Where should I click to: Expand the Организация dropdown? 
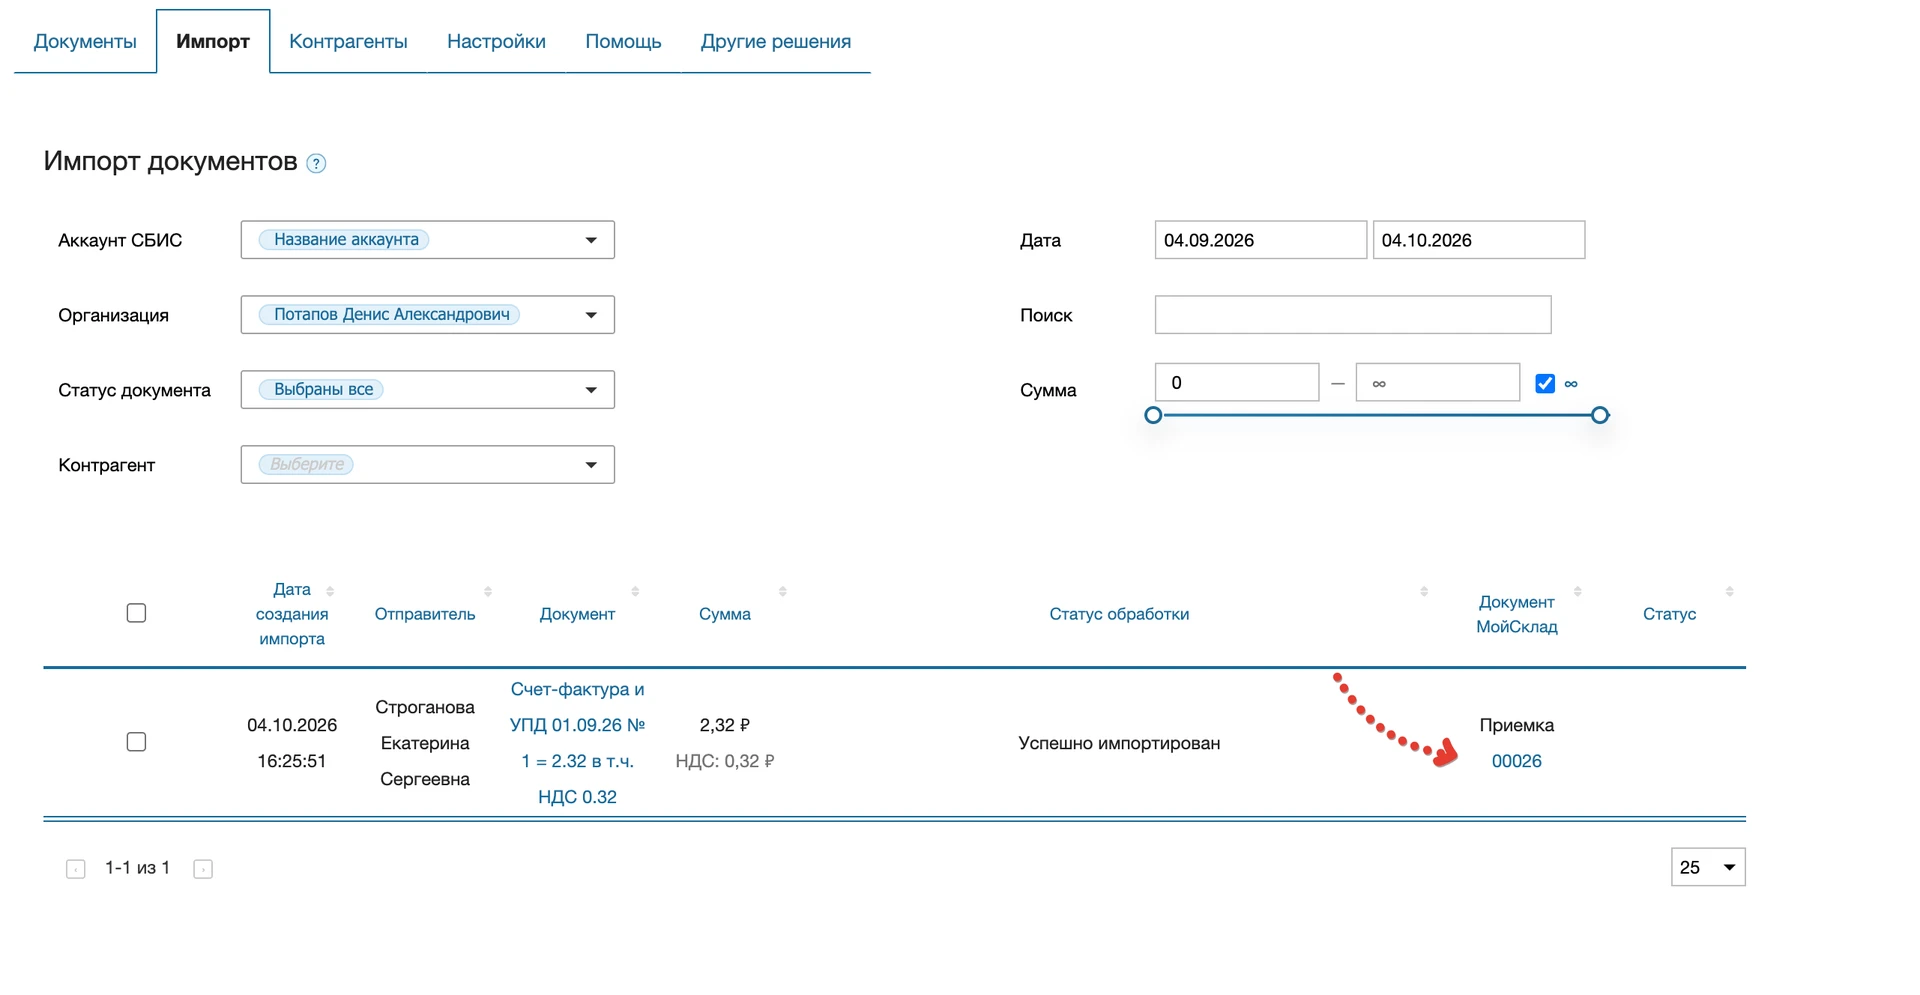click(x=428, y=315)
